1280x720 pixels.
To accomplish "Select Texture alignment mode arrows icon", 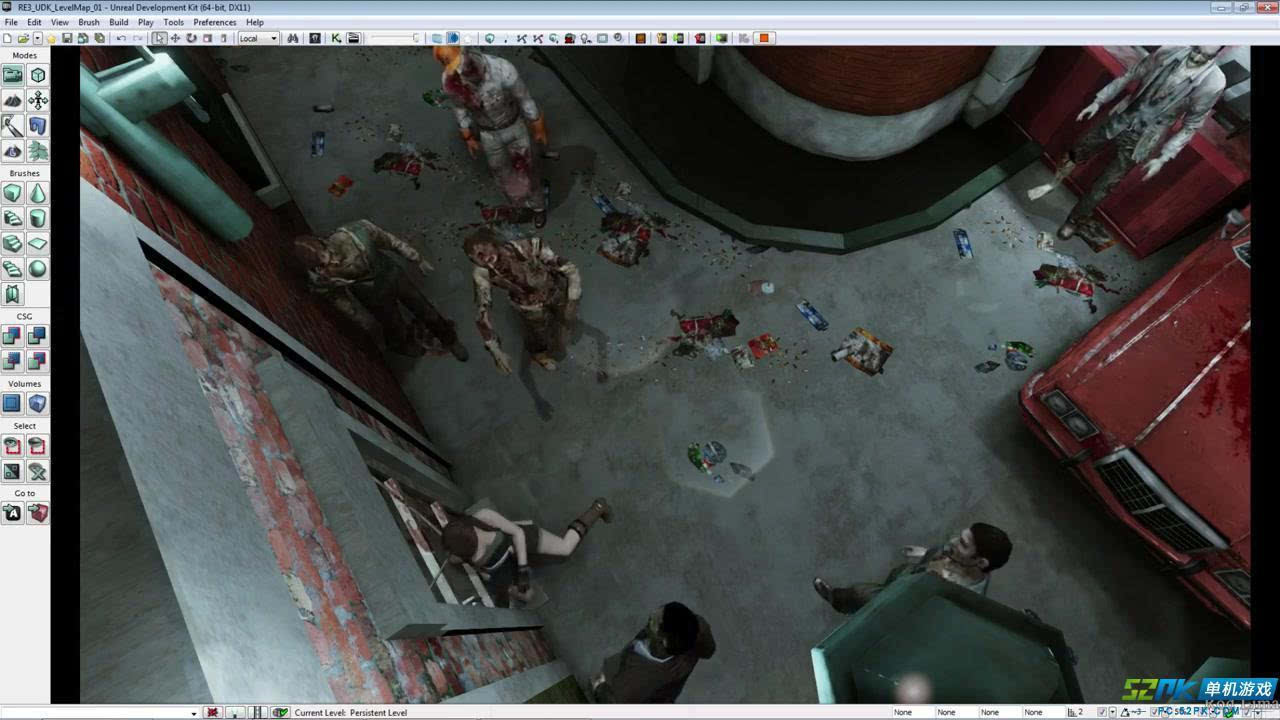I will tap(37, 100).
